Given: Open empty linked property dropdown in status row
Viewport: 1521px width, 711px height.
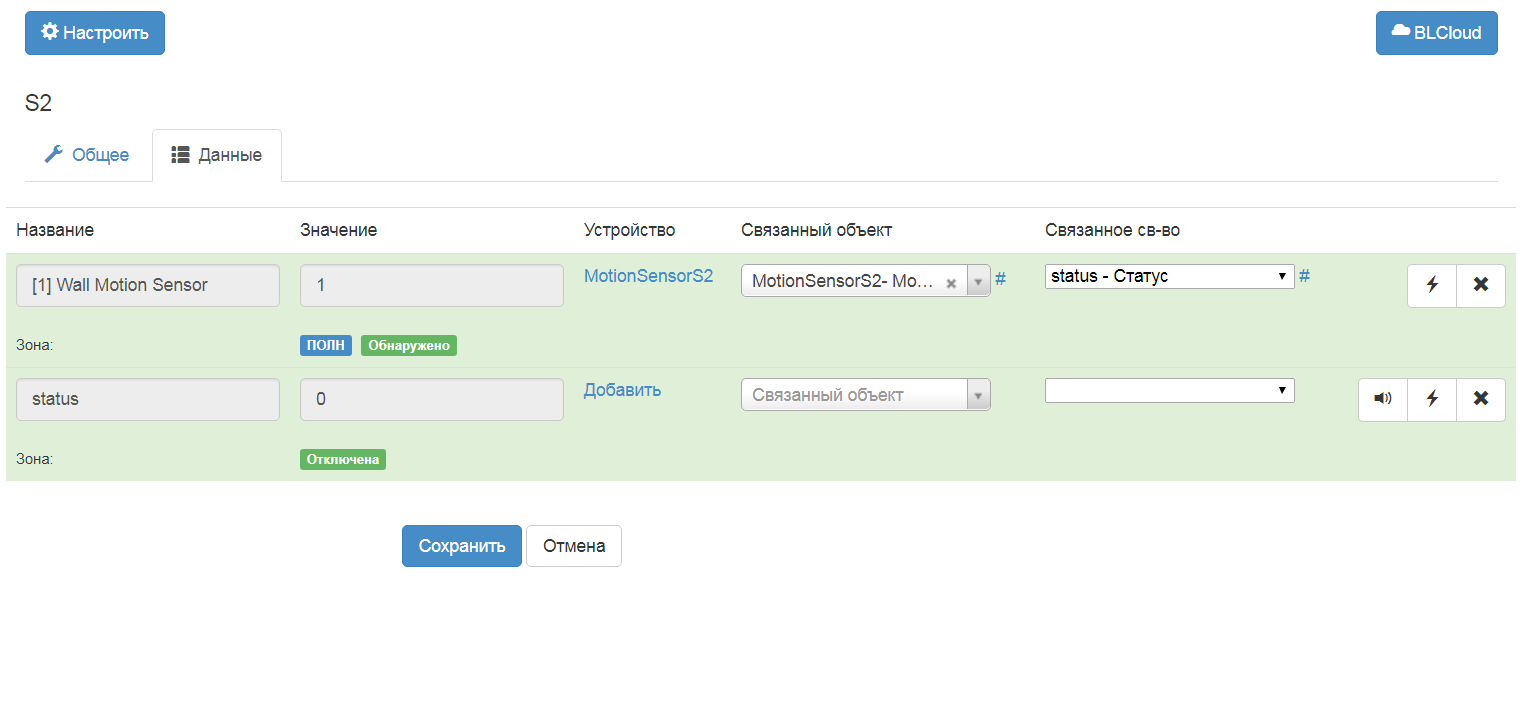Looking at the screenshot, I should [x=1169, y=391].
